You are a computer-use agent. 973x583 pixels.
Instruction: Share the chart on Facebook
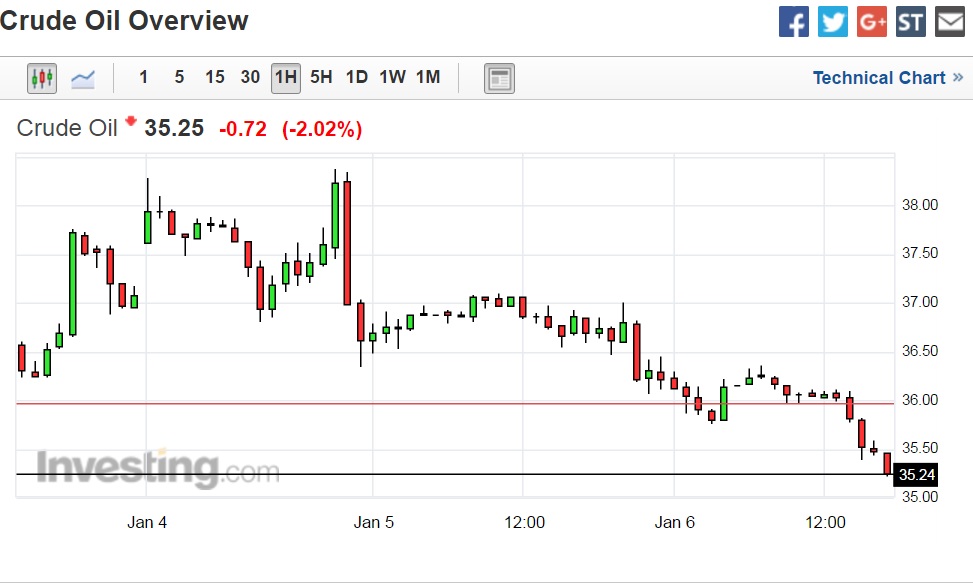coord(794,22)
